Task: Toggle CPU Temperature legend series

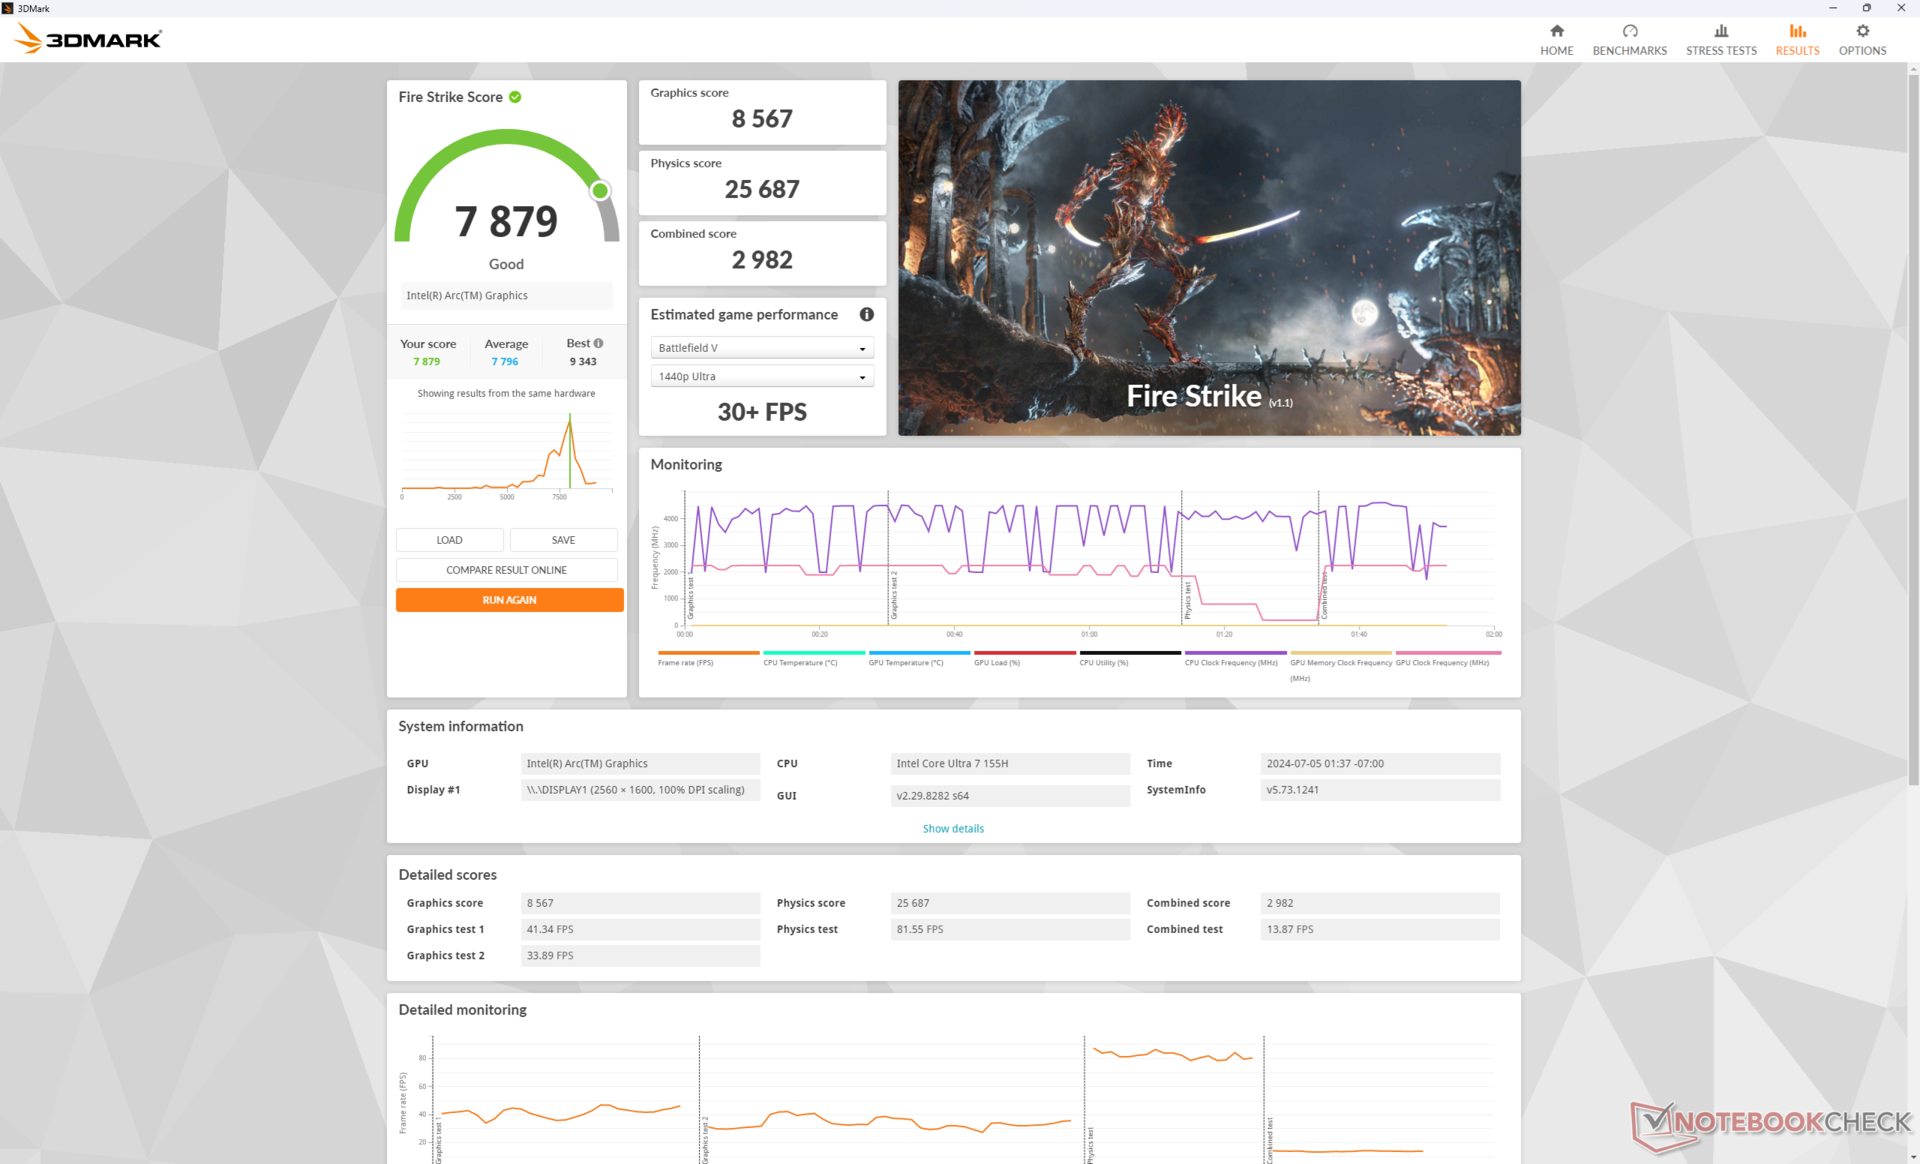Action: 800,662
